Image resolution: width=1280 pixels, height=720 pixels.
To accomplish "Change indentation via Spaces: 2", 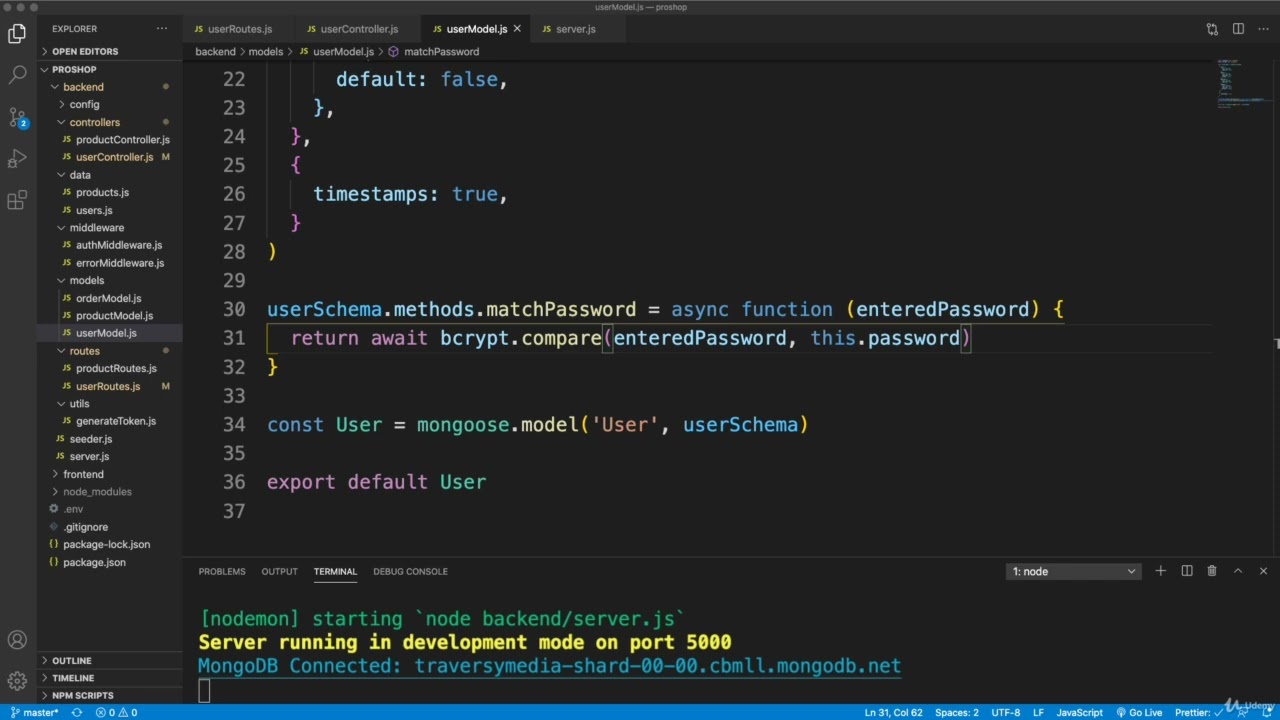I will click(957, 712).
